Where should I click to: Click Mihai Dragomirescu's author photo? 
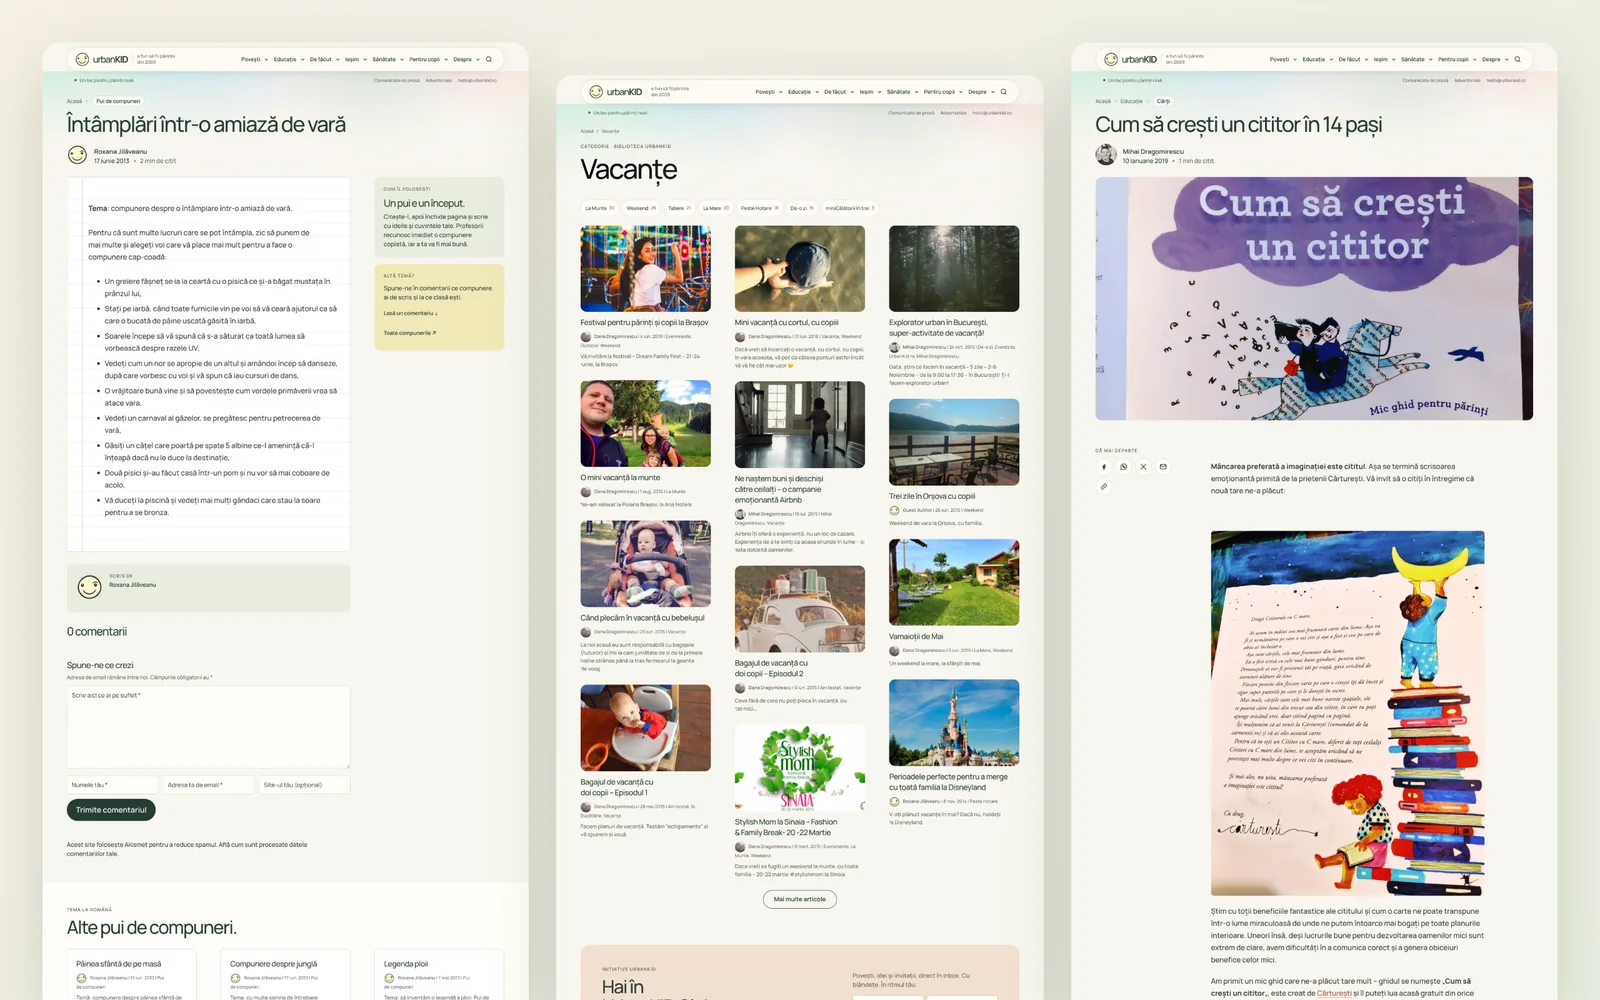1106,155
